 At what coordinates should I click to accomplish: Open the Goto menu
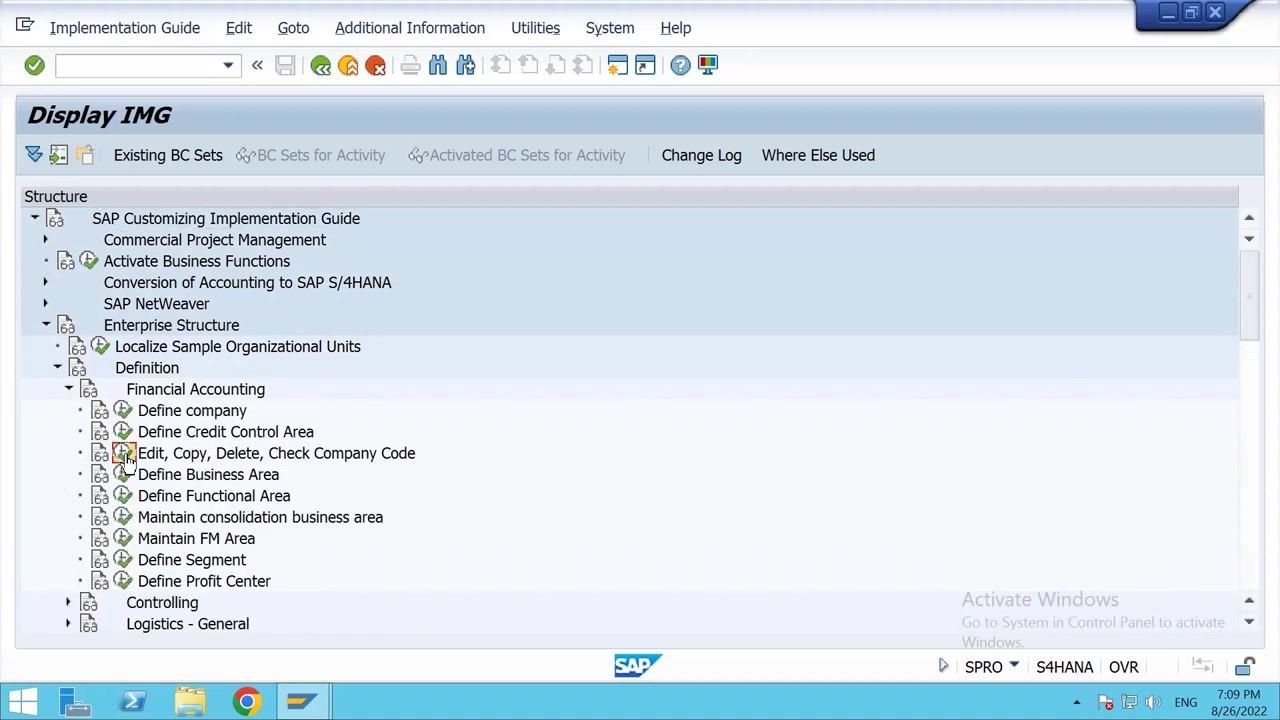(293, 28)
